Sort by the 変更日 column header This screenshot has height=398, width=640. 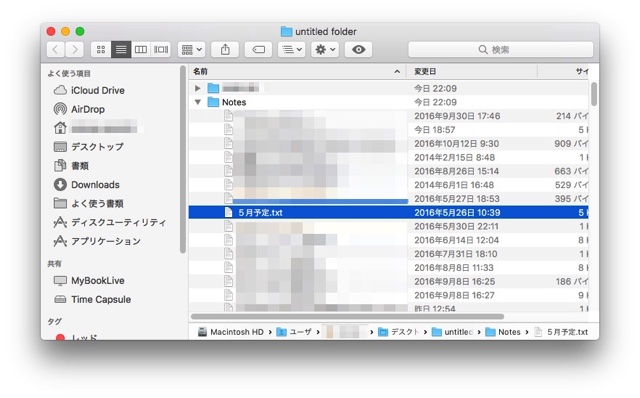[471, 71]
